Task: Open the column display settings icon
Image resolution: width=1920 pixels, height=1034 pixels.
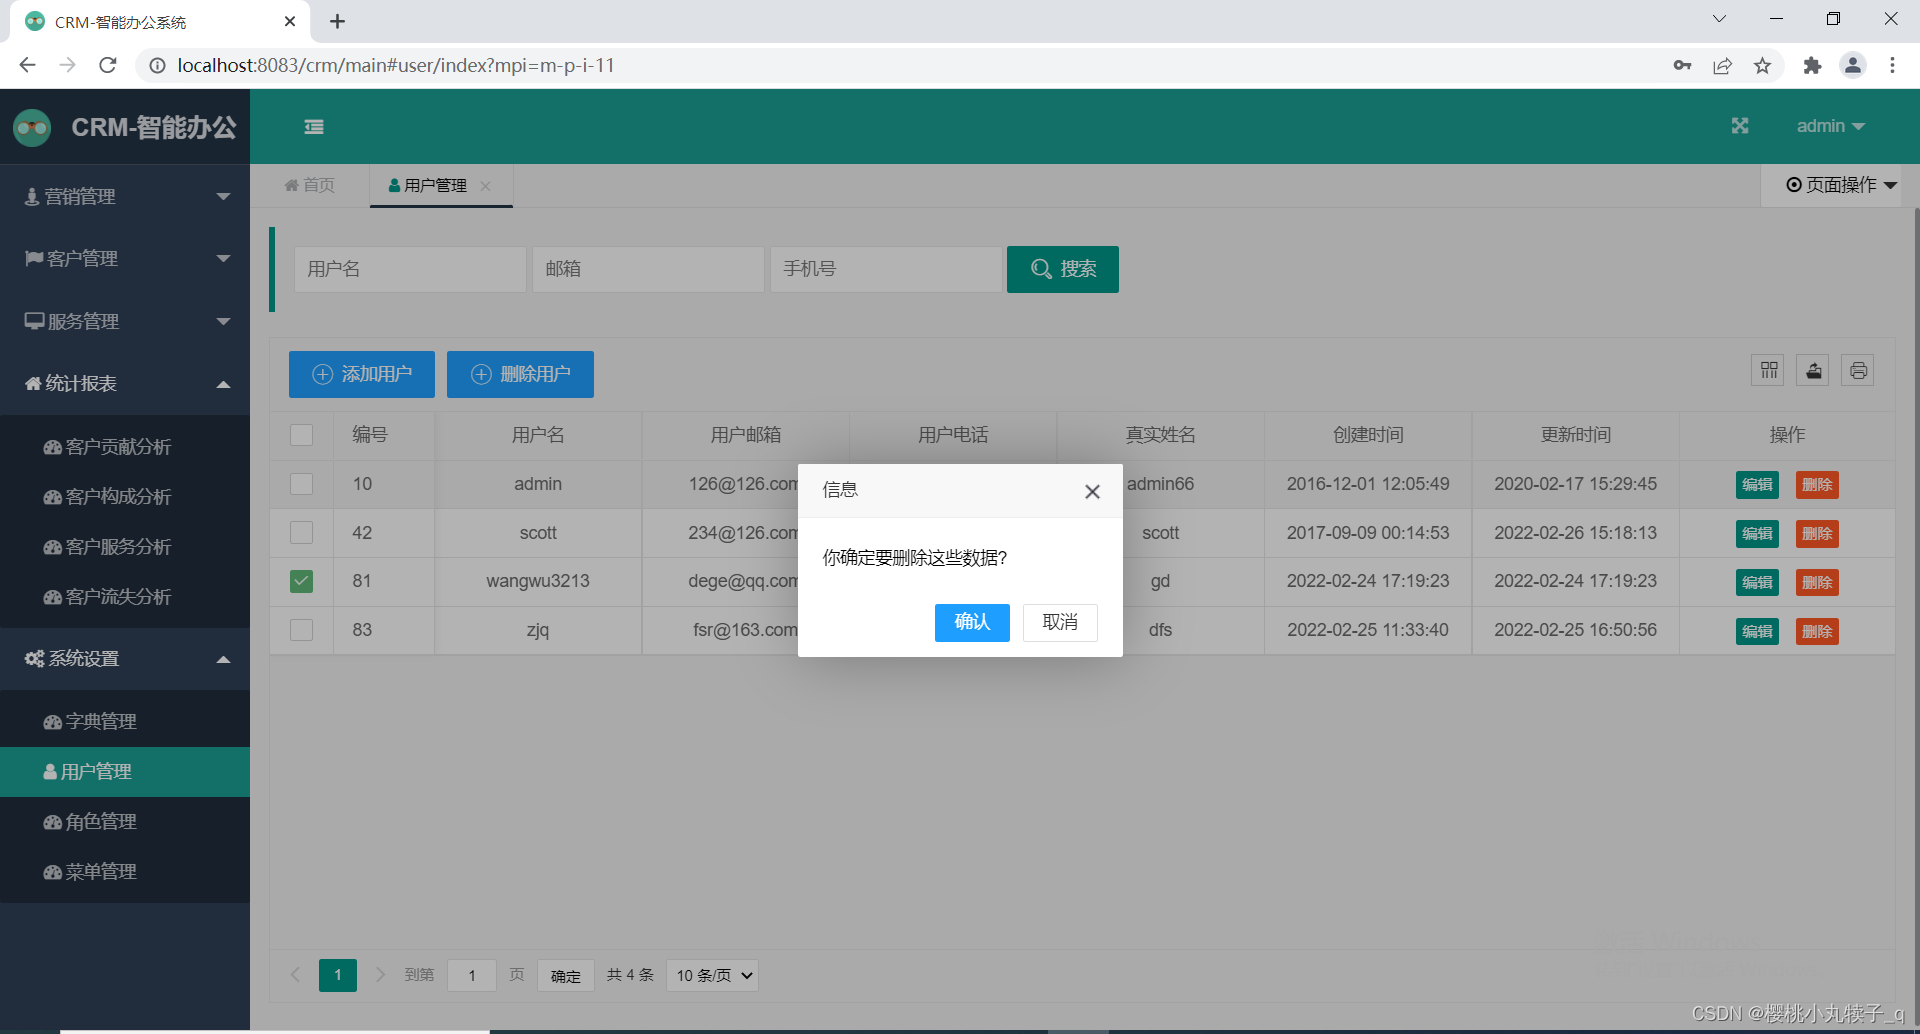Action: coord(1768,370)
